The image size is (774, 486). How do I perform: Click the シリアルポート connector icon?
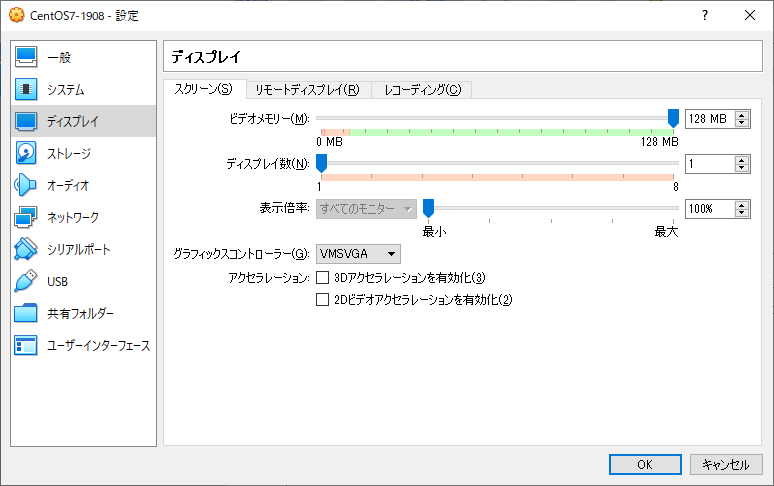click(x=26, y=249)
